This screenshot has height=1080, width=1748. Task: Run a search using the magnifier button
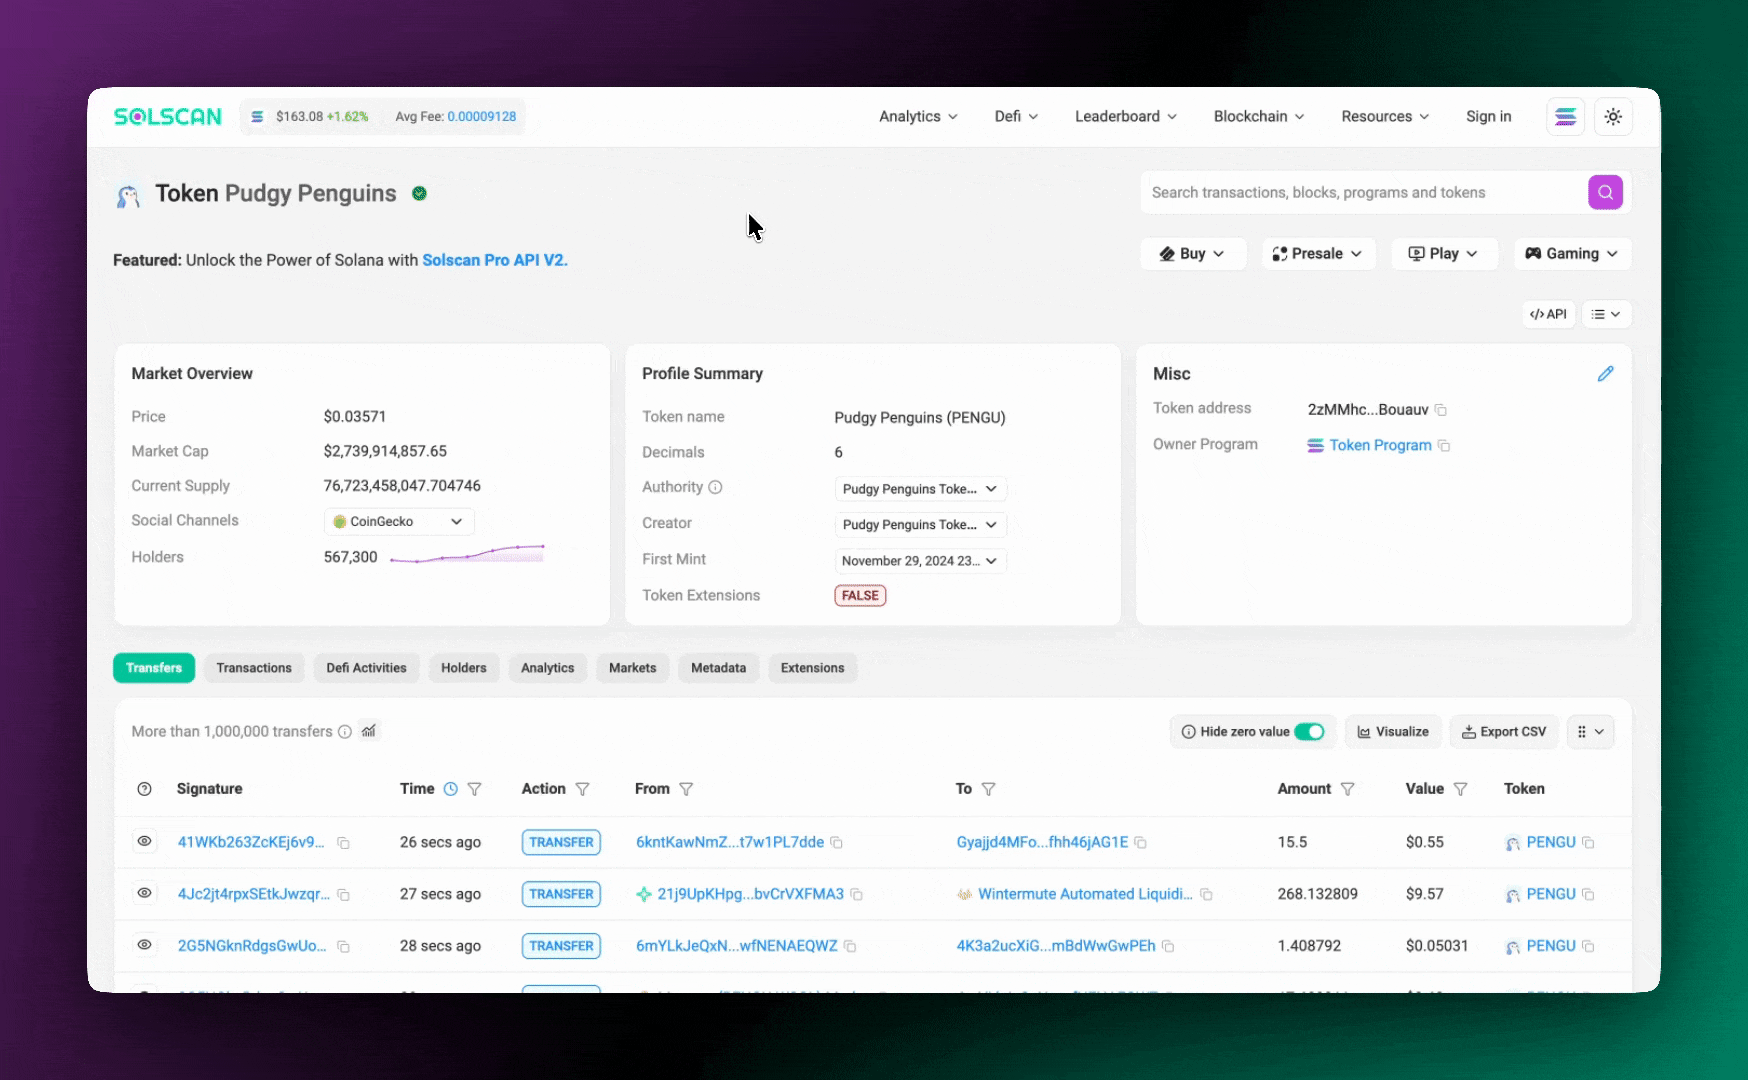coord(1605,192)
